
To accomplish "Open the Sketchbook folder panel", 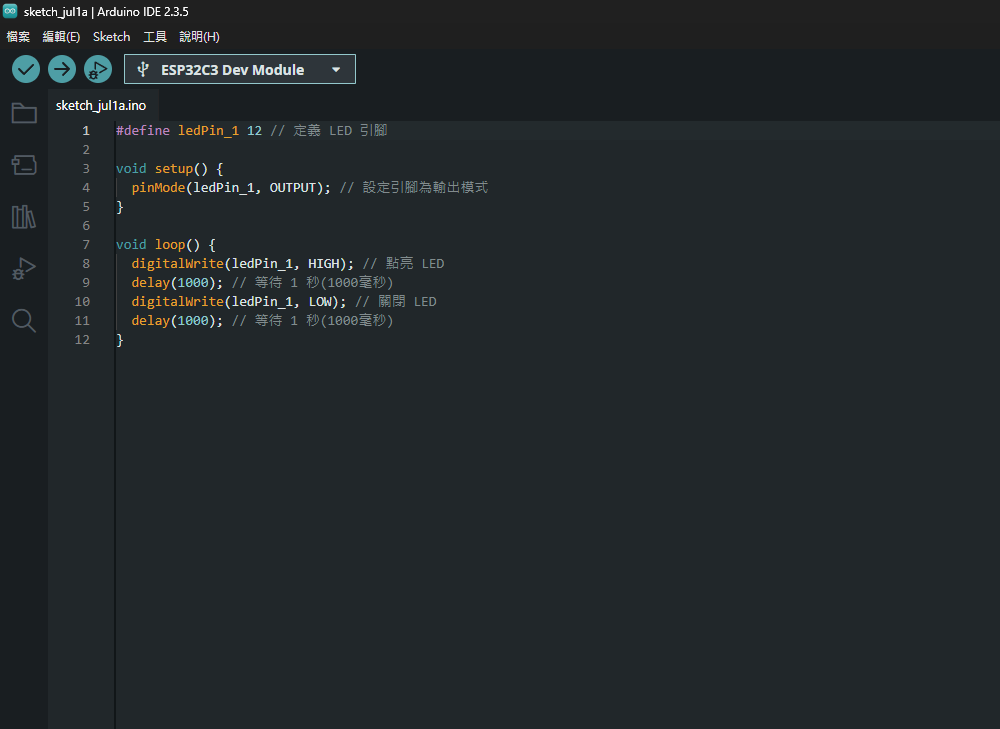I will 24,114.
